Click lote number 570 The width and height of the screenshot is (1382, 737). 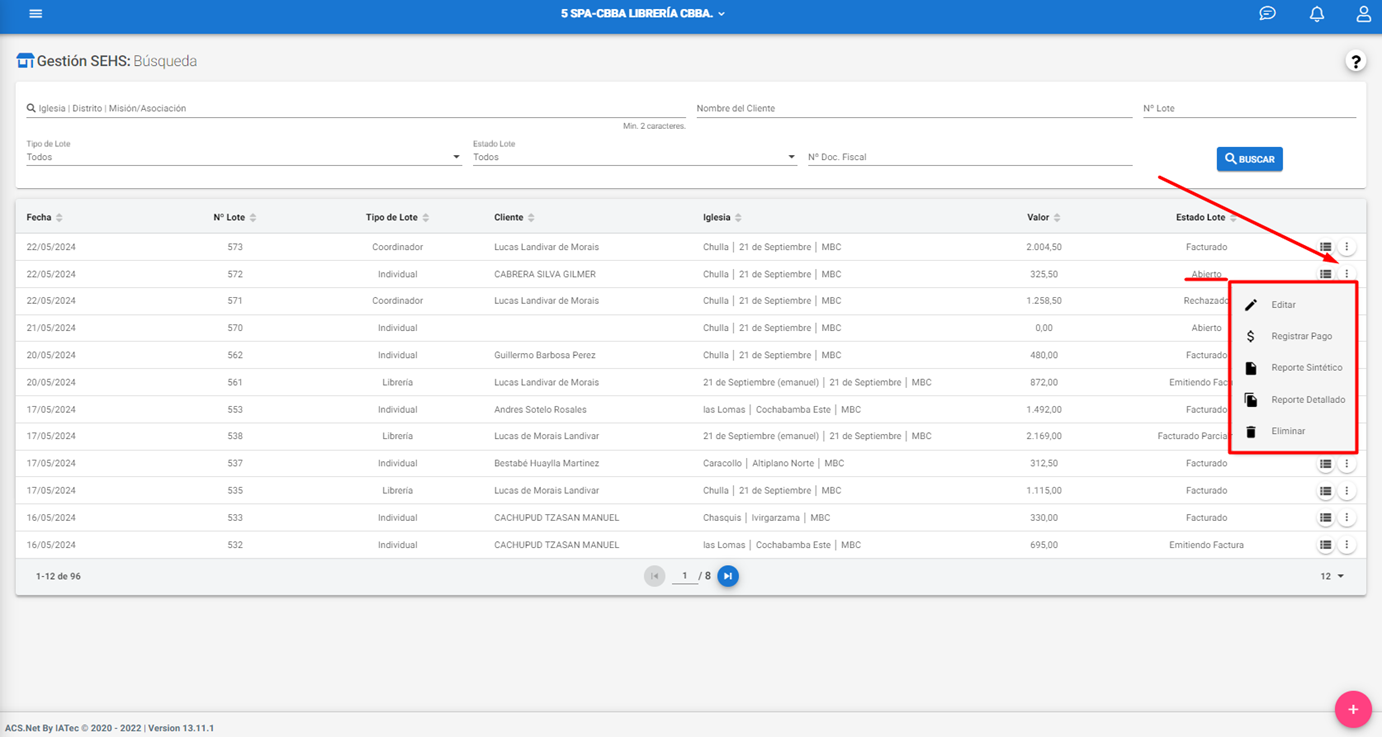(x=235, y=328)
